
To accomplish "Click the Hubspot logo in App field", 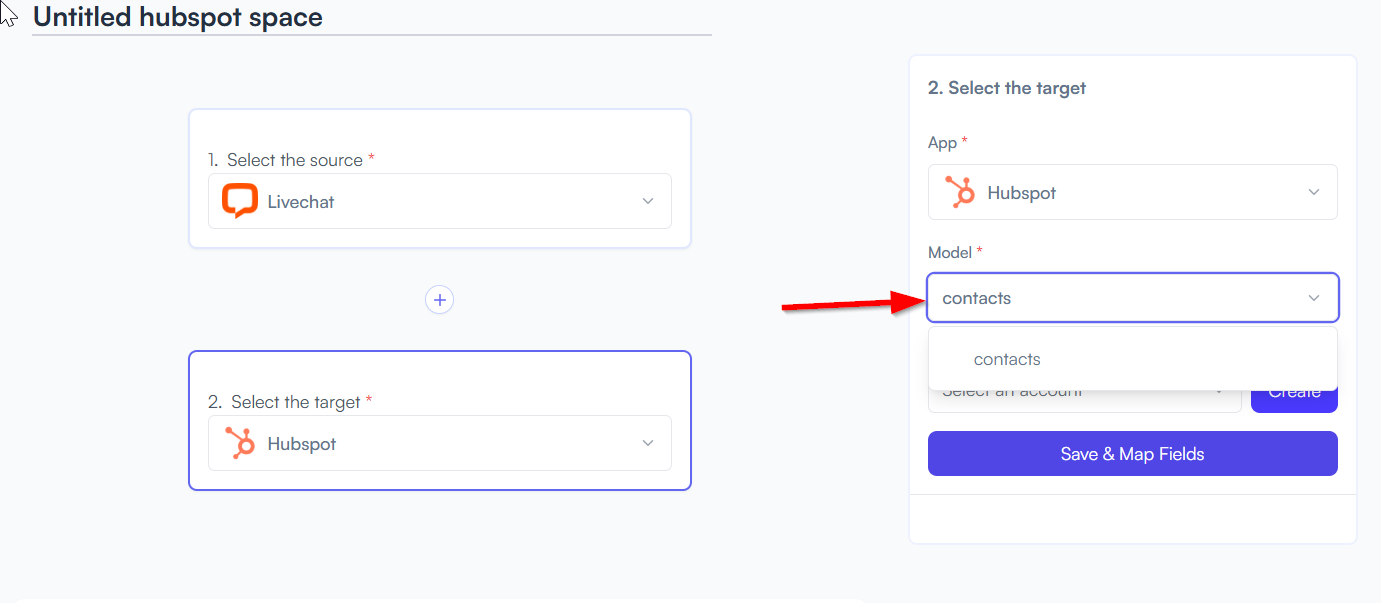I will 960,192.
